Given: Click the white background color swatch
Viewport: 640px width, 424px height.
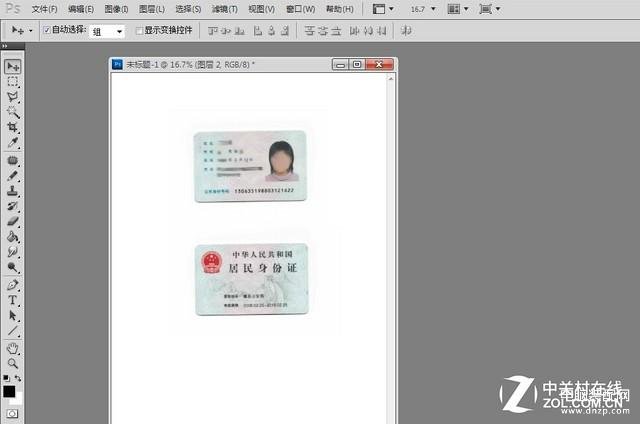Looking at the screenshot, I should (x=18, y=399).
